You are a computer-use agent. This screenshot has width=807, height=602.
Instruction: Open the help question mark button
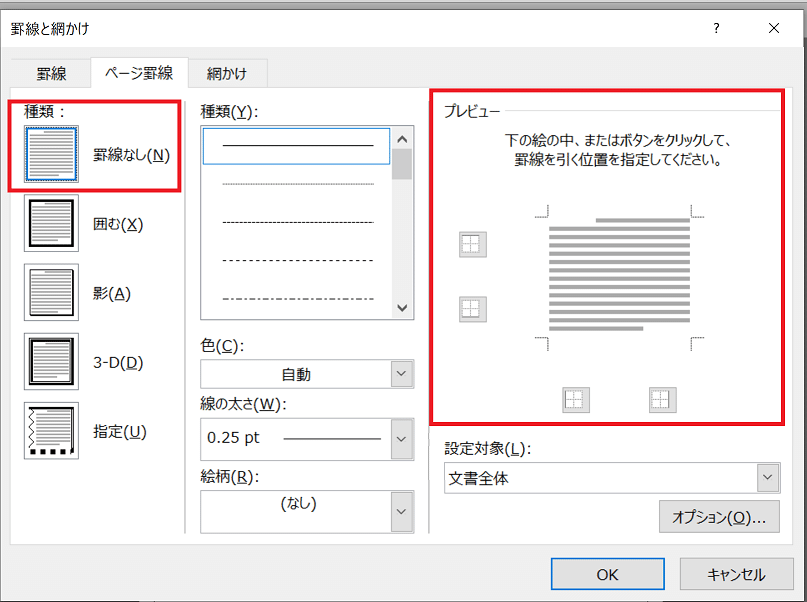coord(716,28)
